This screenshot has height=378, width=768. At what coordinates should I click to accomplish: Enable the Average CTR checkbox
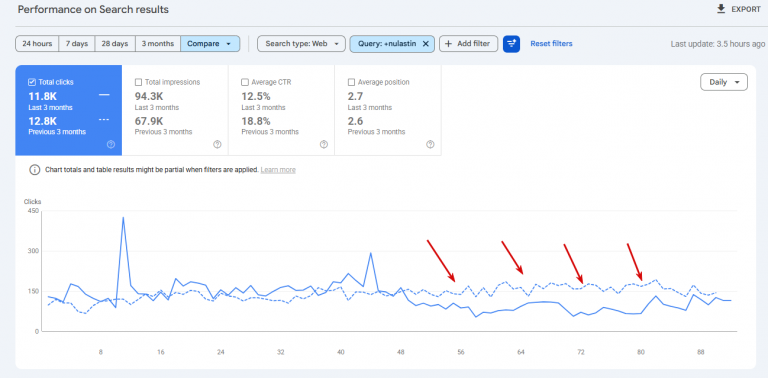pyautogui.click(x=245, y=82)
